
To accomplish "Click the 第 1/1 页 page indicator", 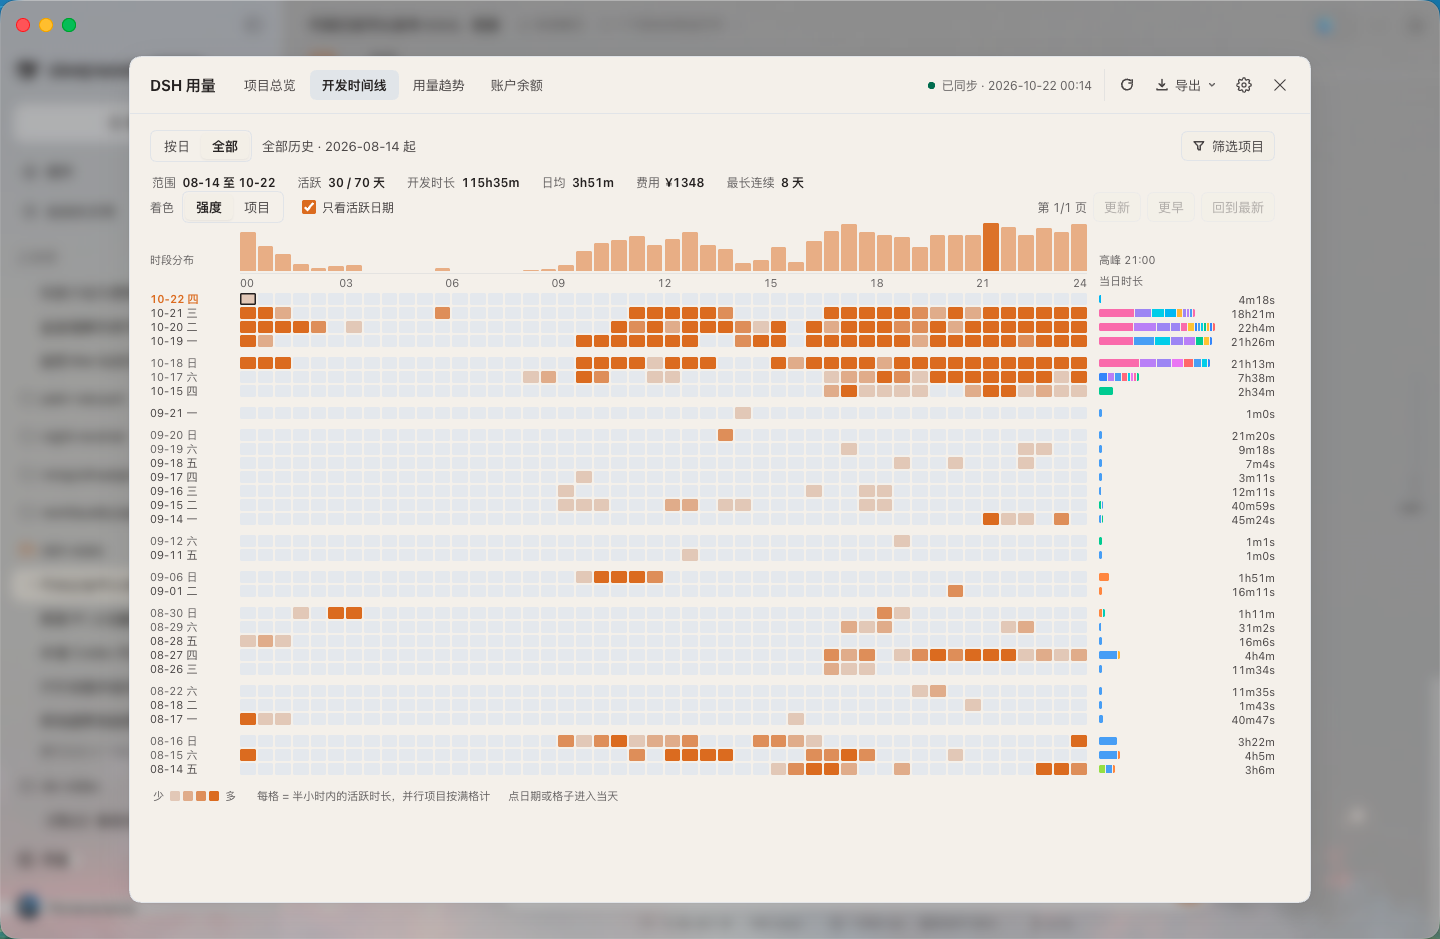I will coord(1062,207).
